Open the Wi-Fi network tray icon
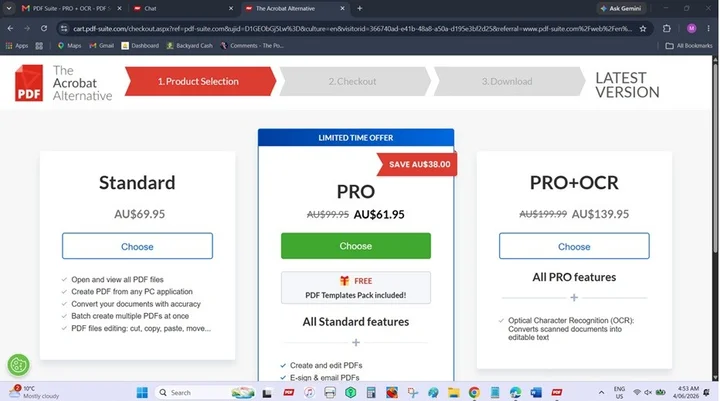 pyautogui.click(x=636, y=392)
